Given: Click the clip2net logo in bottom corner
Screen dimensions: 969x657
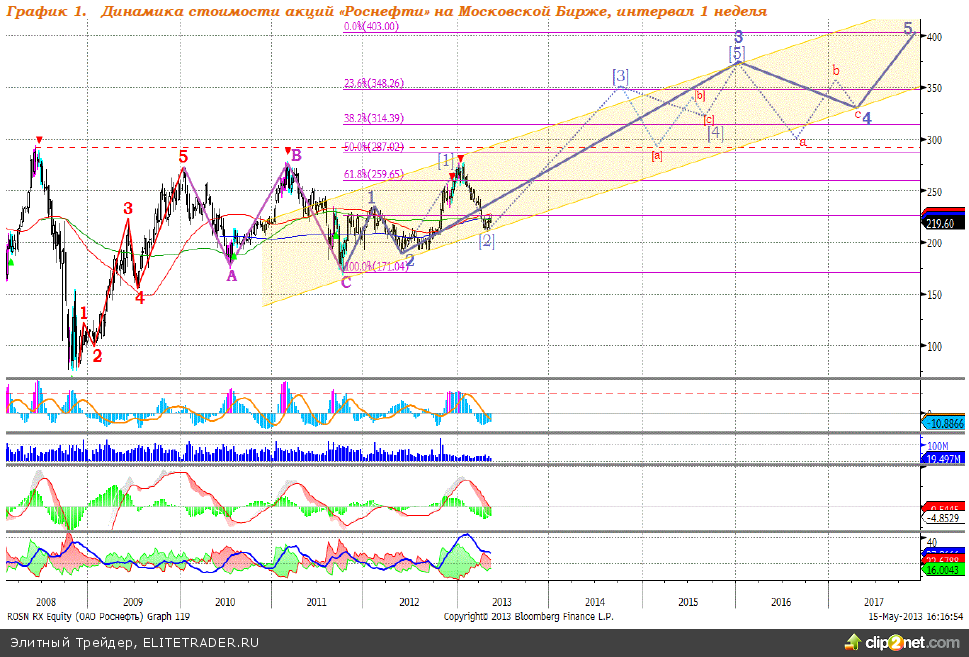Looking at the screenshot, I should [919, 643].
